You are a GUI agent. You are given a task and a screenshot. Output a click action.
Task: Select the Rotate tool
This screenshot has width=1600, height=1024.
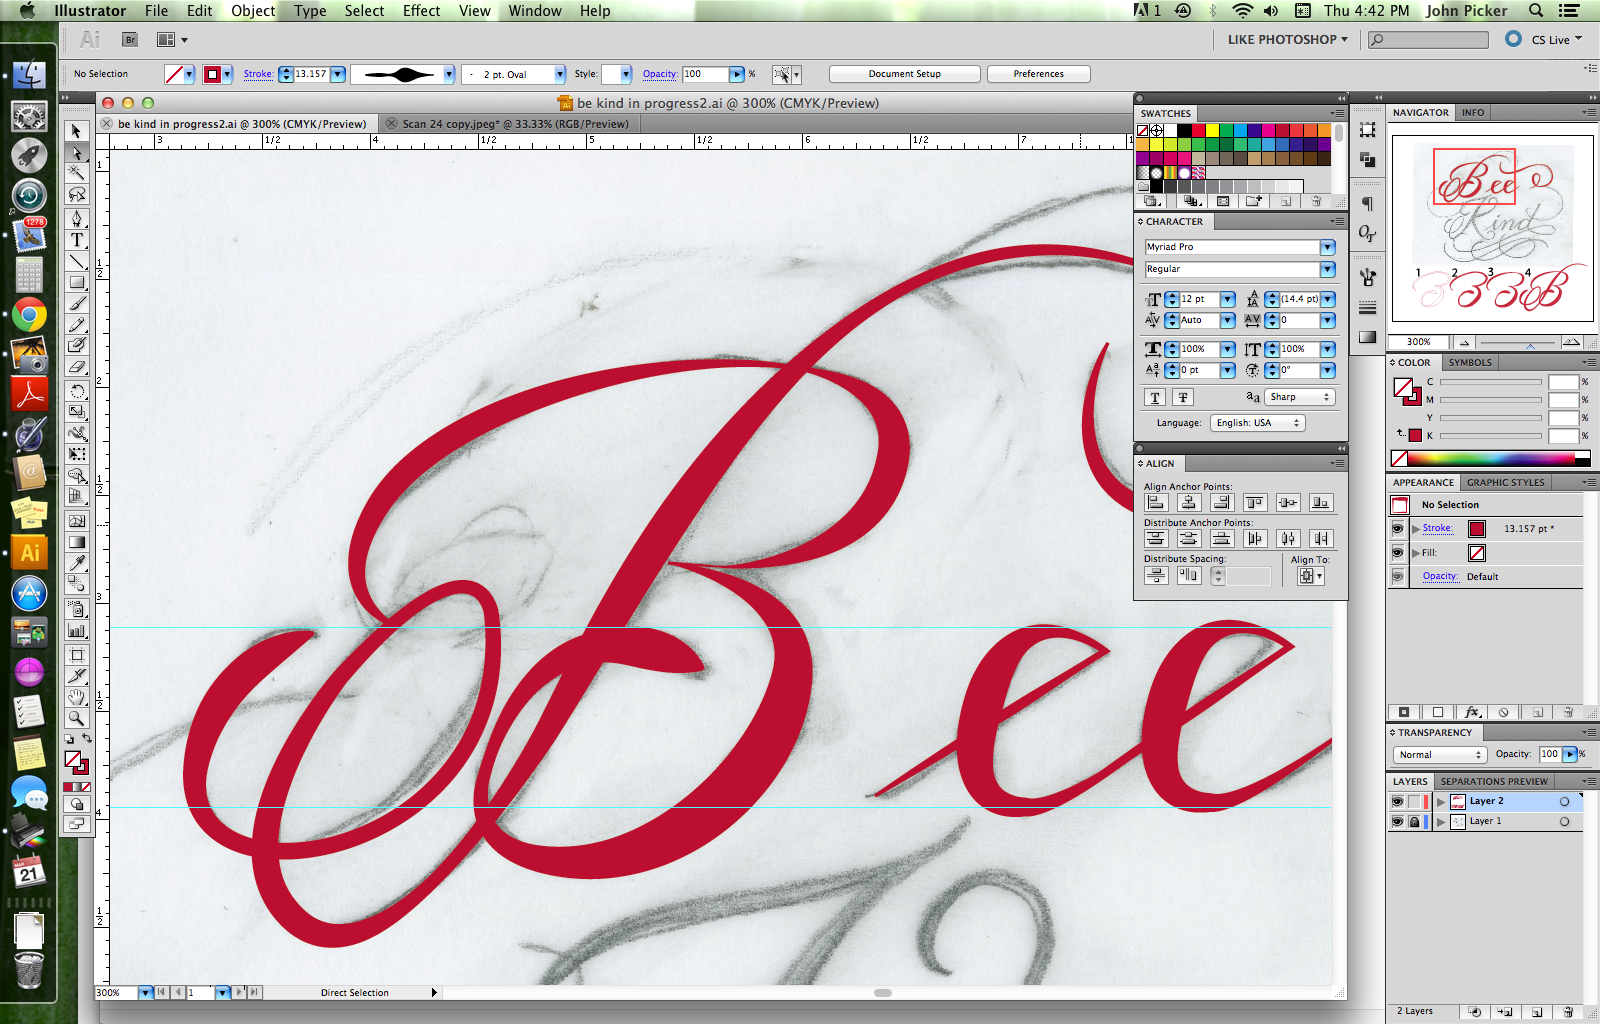[77, 391]
